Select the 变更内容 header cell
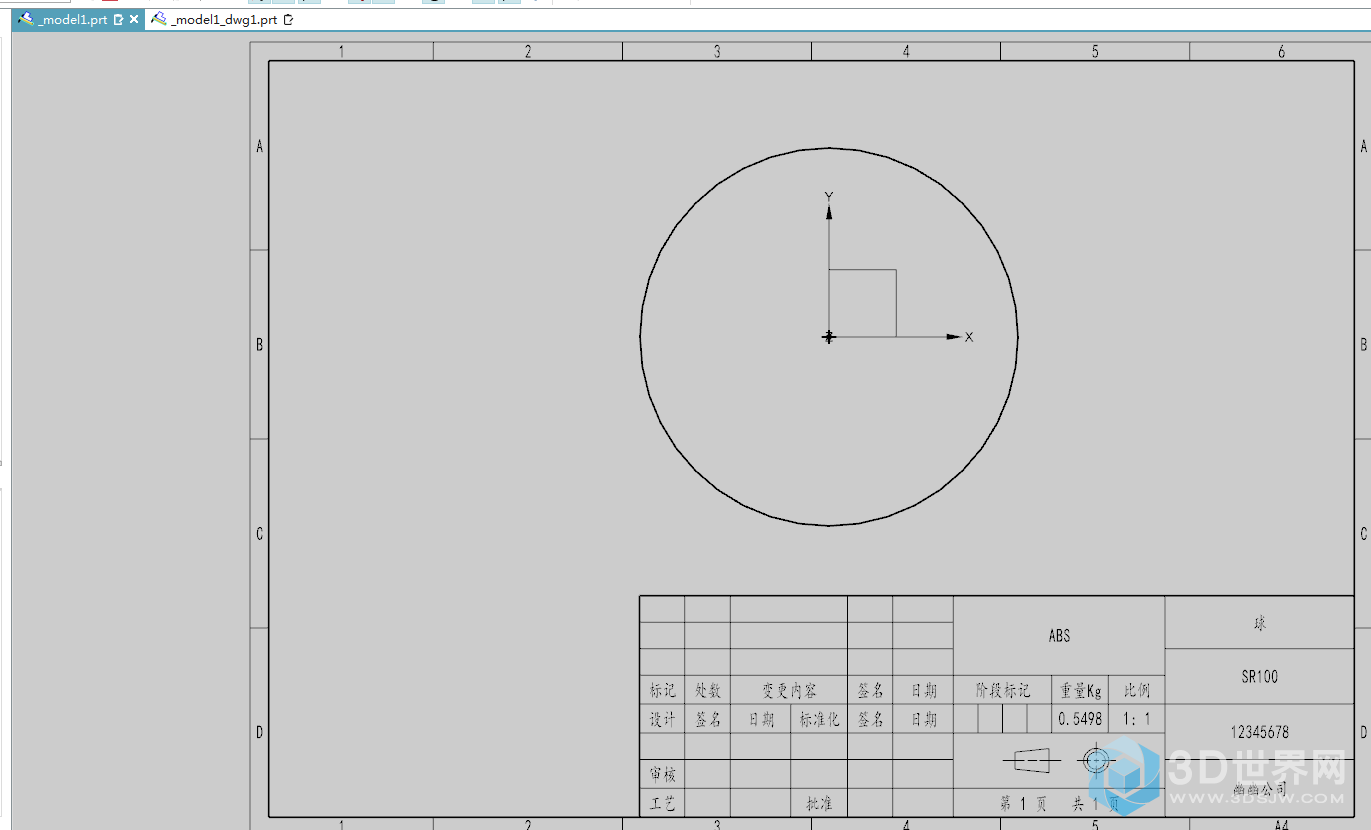 pos(789,690)
